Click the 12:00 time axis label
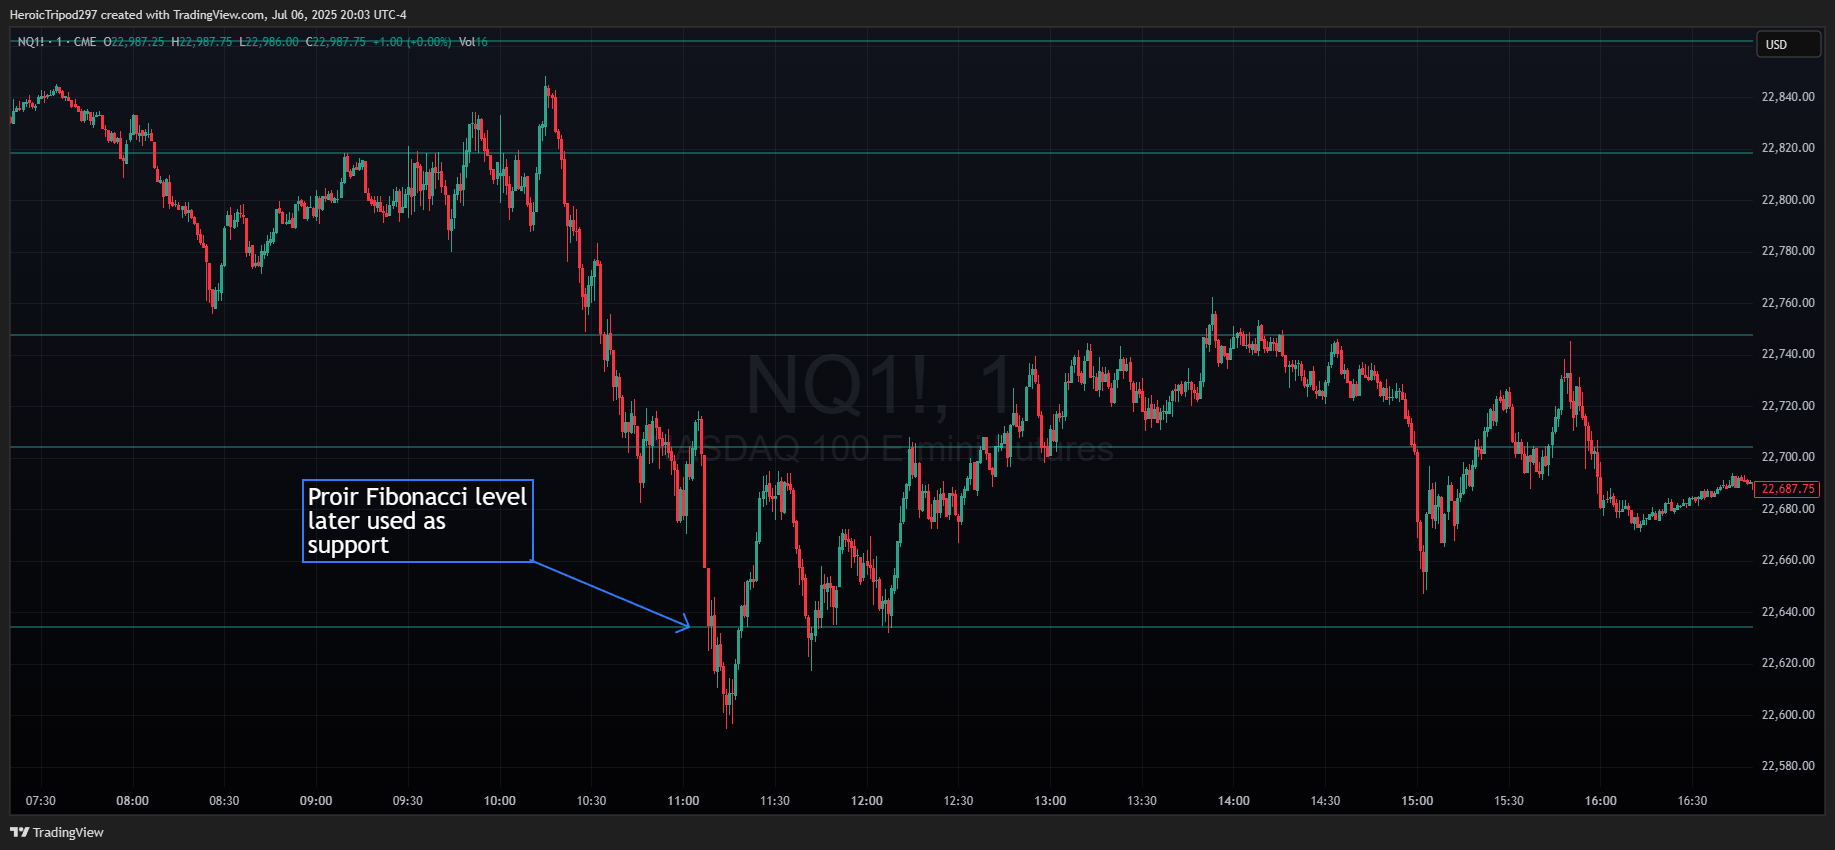 tap(867, 801)
